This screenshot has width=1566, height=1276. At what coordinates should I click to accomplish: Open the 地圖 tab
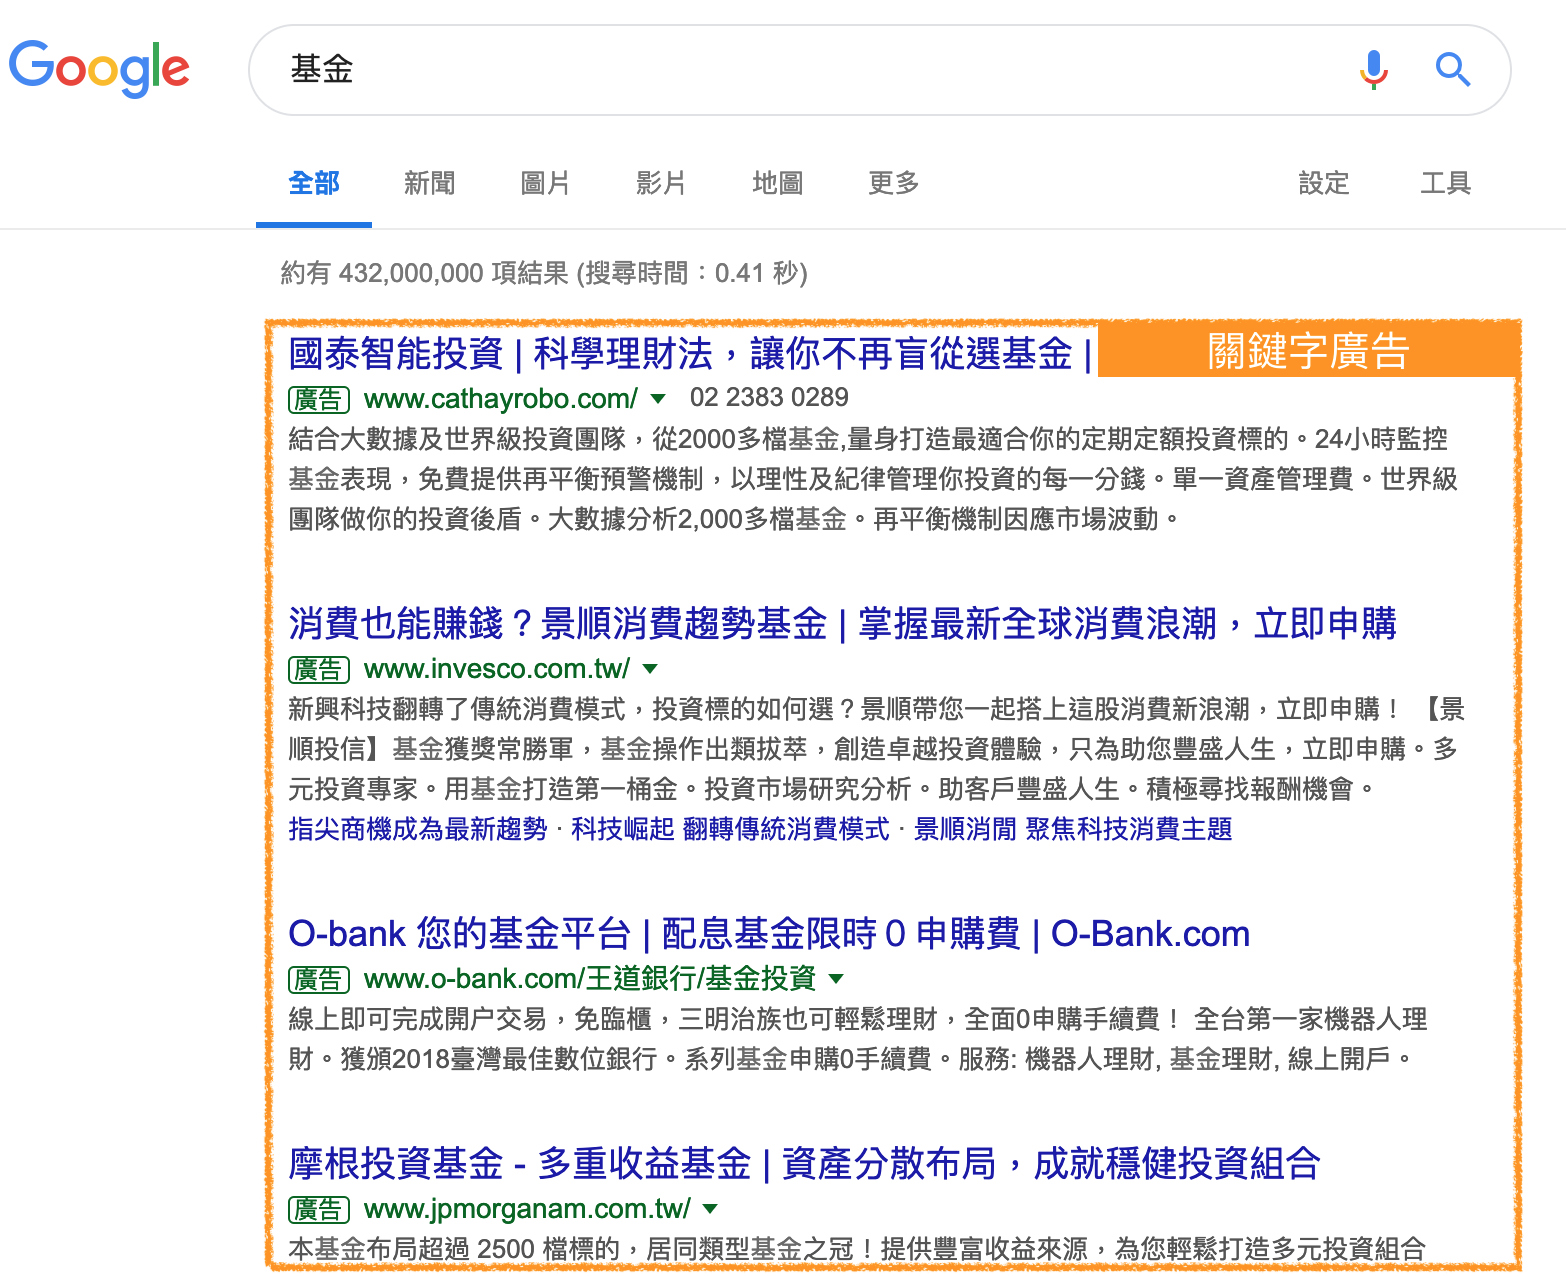pyautogui.click(x=777, y=183)
